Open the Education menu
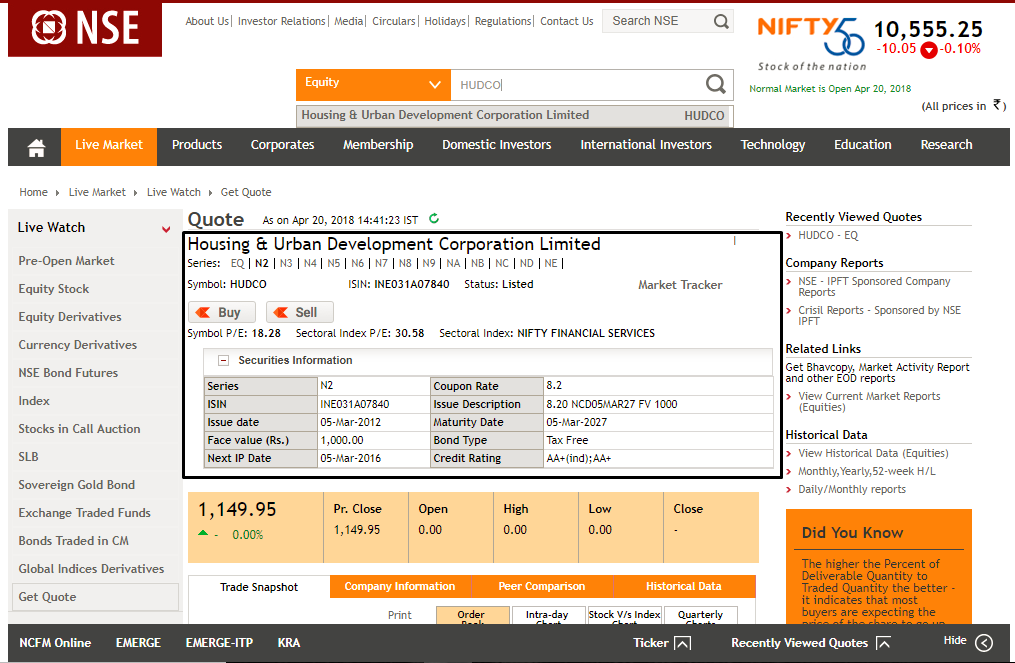Viewport: 1015px width, 663px height. click(x=863, y=145)
